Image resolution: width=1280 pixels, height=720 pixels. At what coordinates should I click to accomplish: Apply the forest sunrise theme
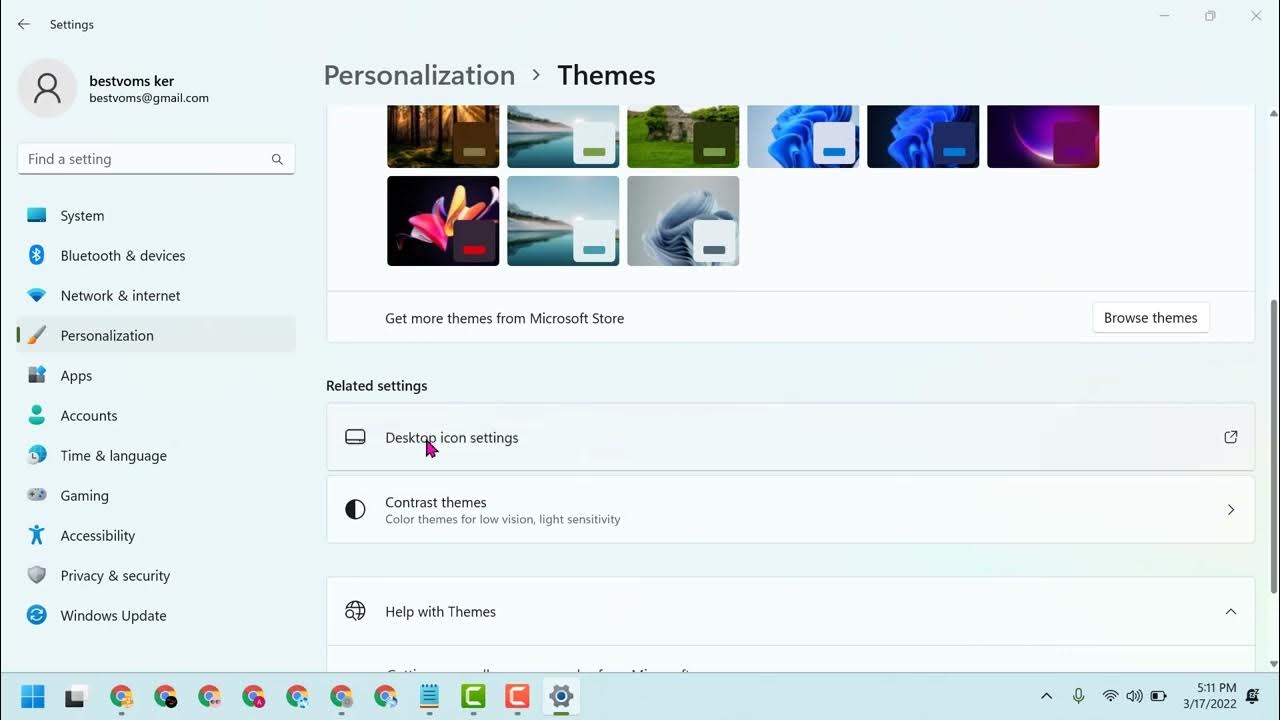tap(443, 136)
